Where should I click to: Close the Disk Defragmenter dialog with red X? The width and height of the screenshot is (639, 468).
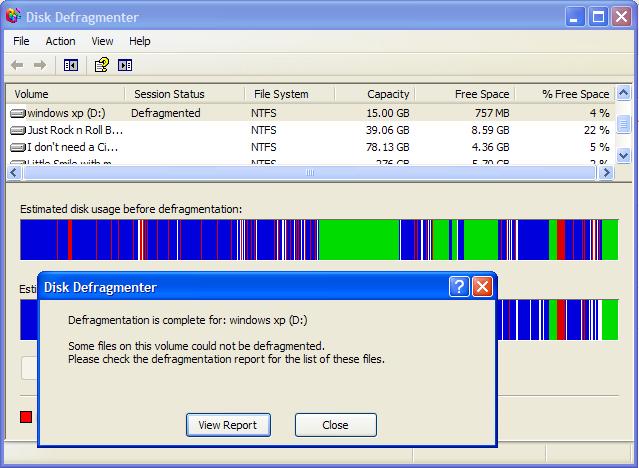pyautogui.click(x=483, y=287)
